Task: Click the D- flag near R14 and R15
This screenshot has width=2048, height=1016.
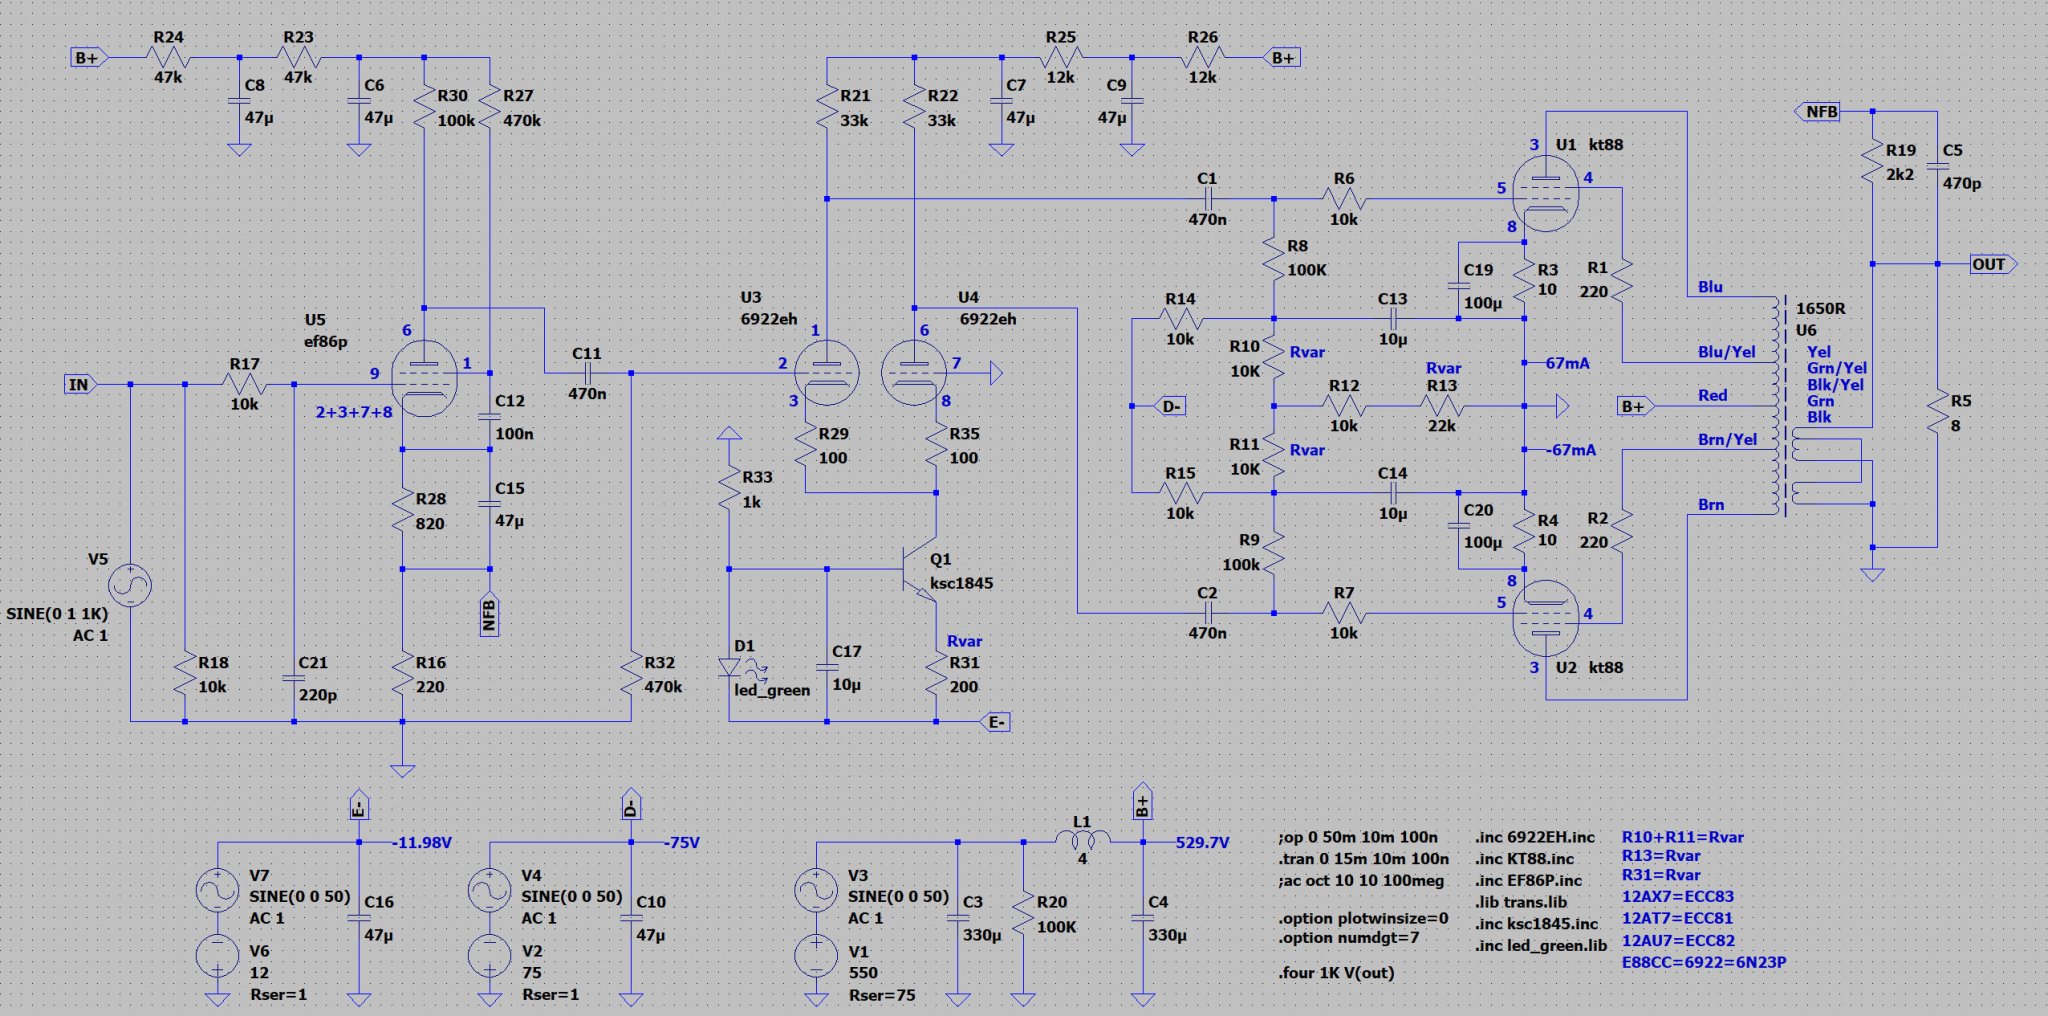Action: tap(1170, 406)
